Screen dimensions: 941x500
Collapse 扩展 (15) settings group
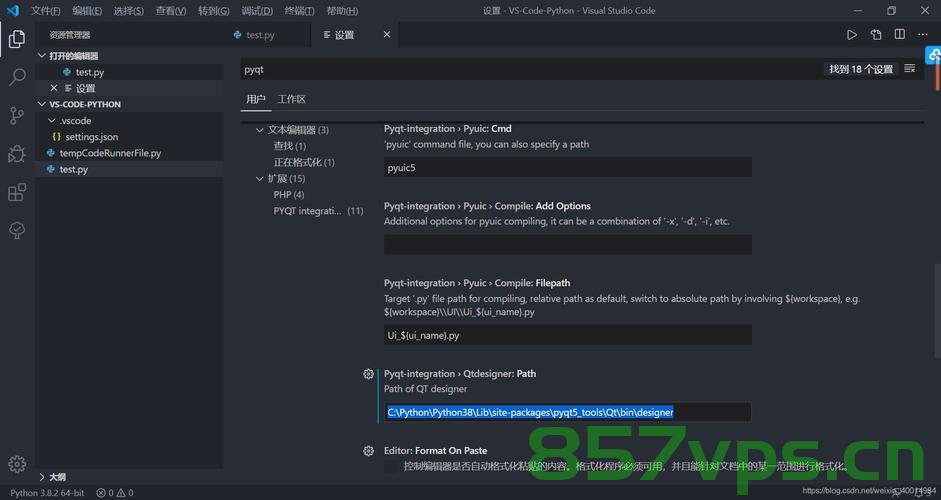pyautogui.click(x=260, y=178)
